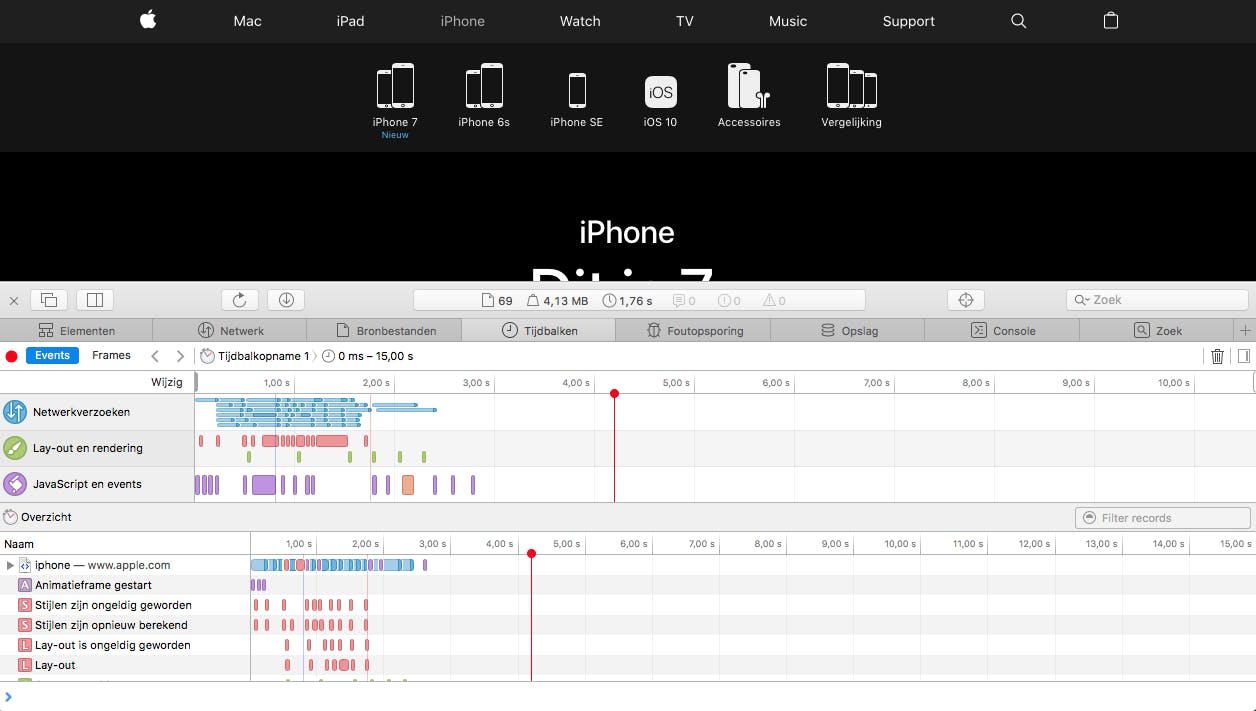Focus the Filter records field
This screenshot has height=711, width=1256.
[x=1163, y=518]
